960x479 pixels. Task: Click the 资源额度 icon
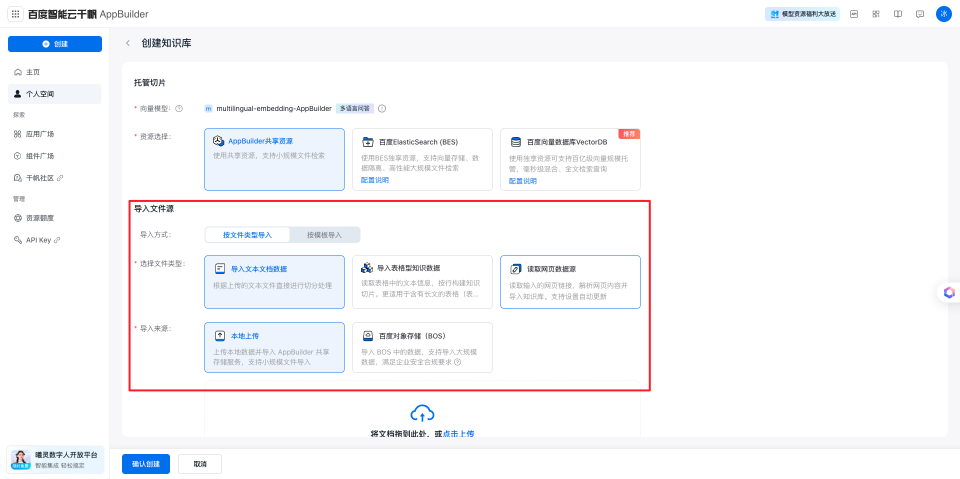point(17,218)
